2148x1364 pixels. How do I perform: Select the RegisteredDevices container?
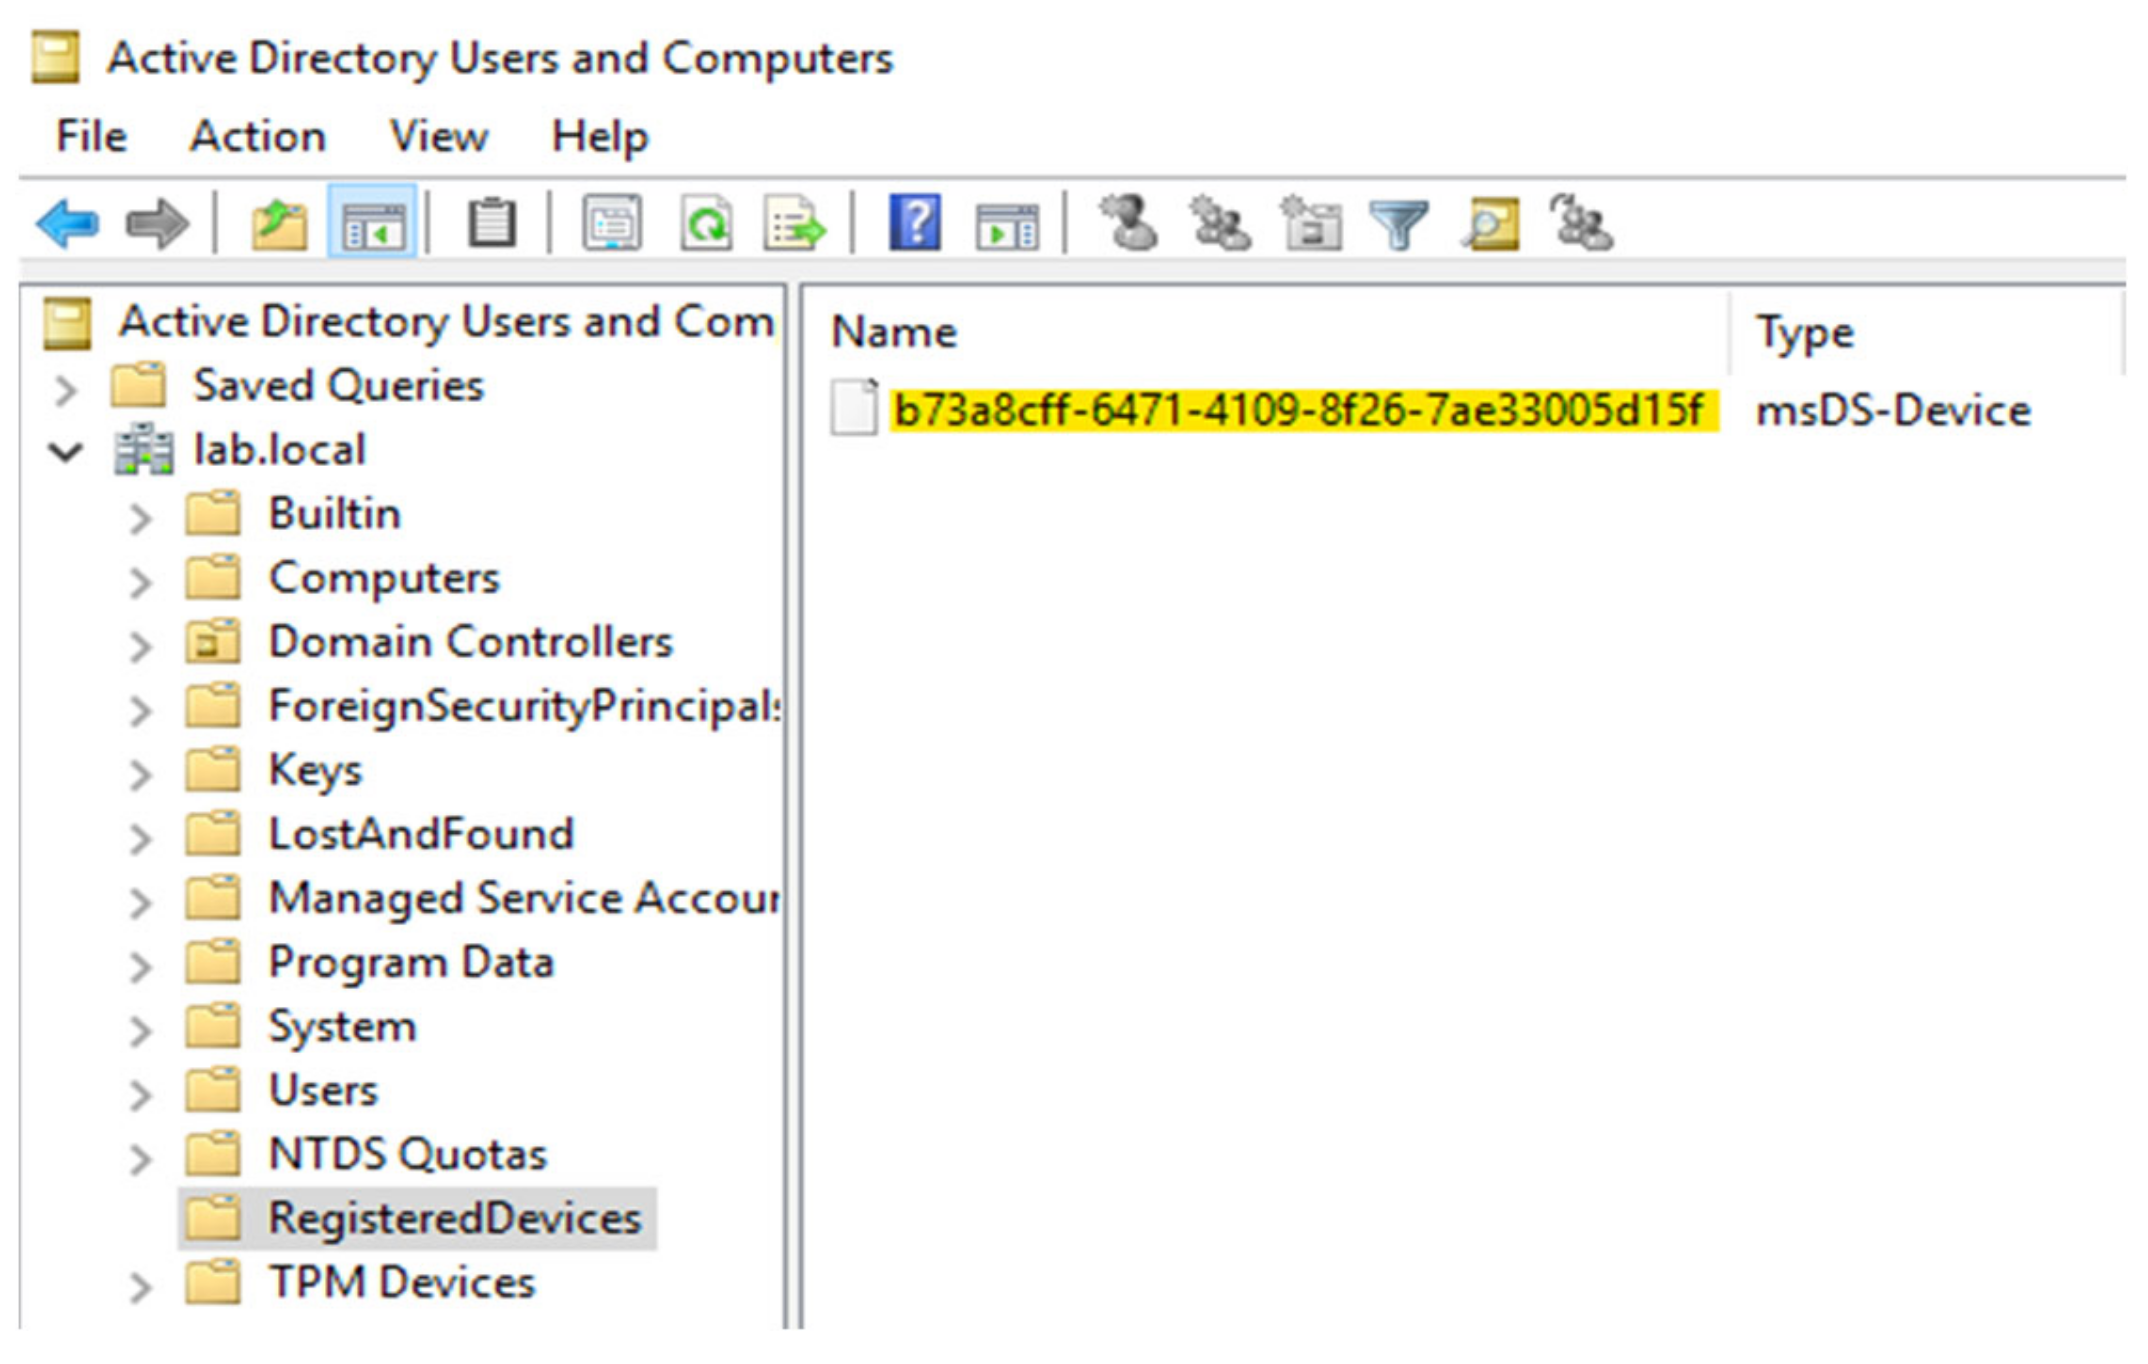pyautogui.click(x=455, y=1218)
